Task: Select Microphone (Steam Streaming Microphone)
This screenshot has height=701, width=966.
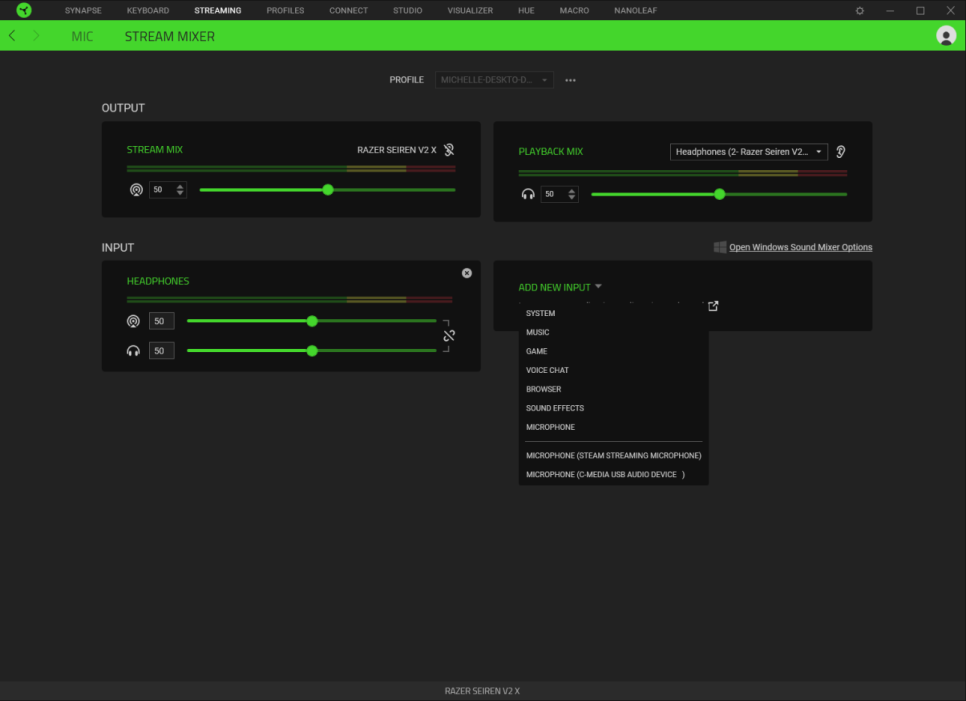Action: (x=613, y=456)
